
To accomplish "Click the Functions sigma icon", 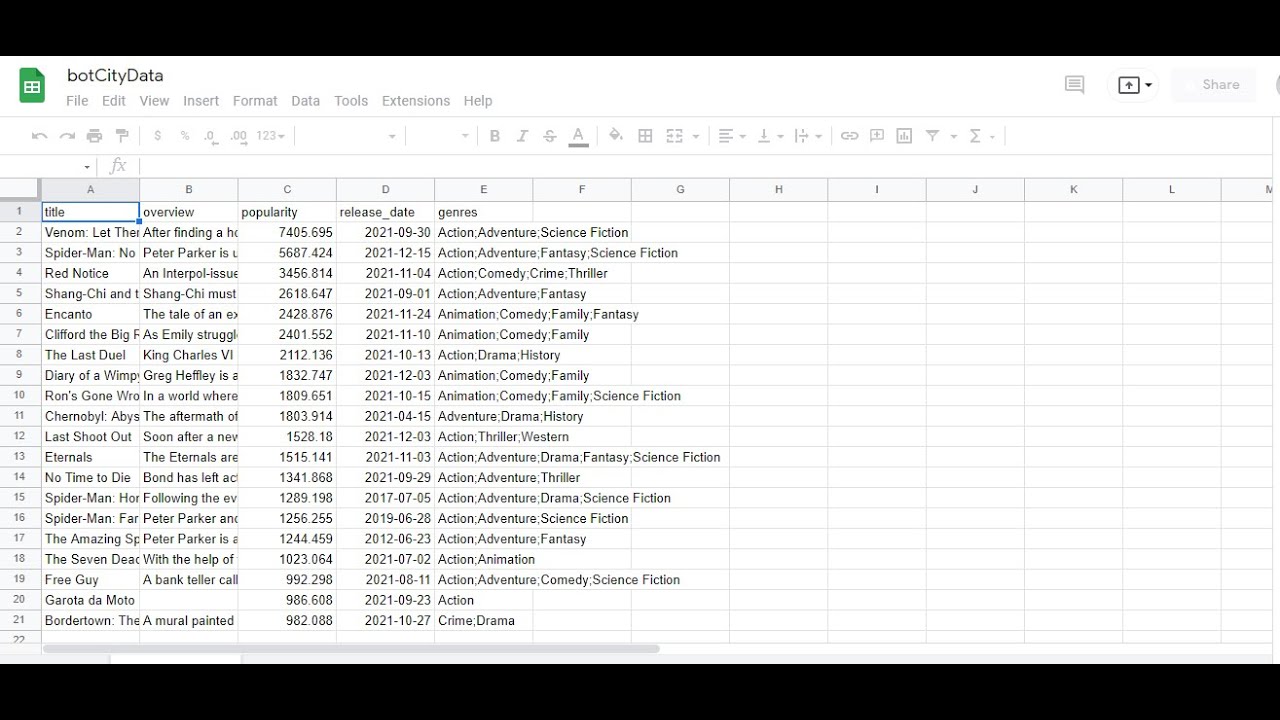I will click(x=976, y=136).
